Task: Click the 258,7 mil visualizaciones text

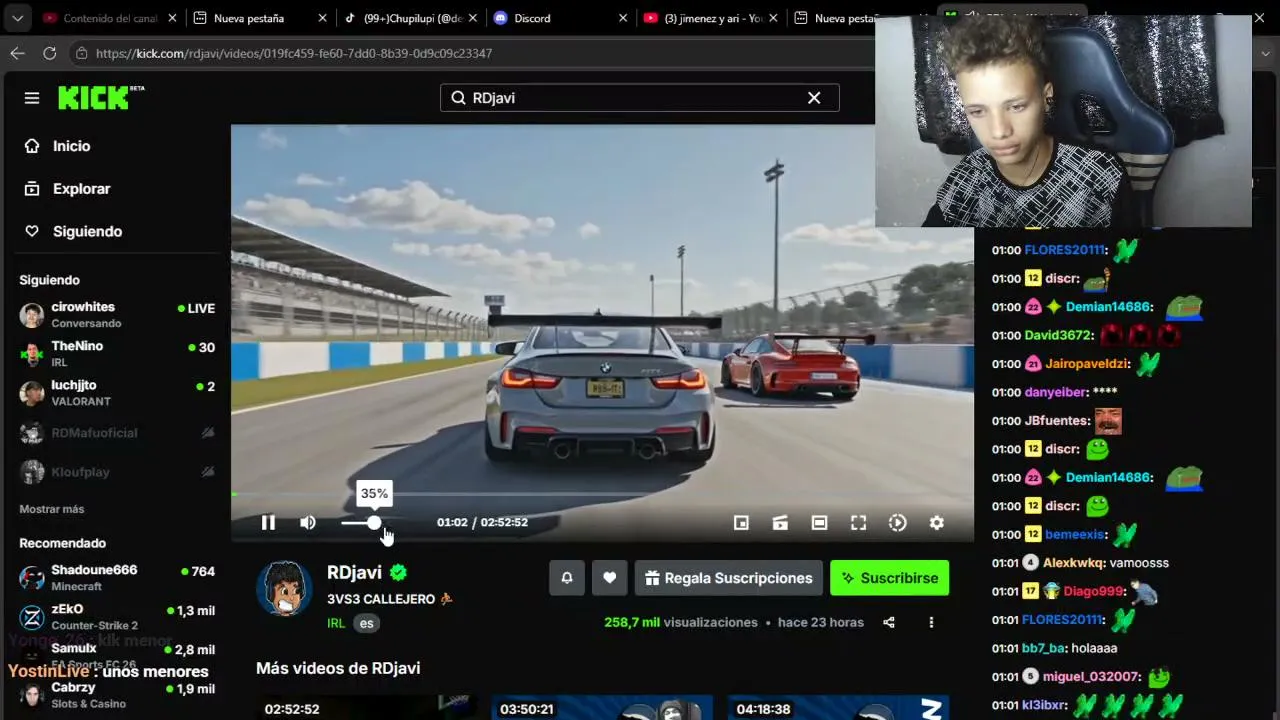Action: coord(681,622)
